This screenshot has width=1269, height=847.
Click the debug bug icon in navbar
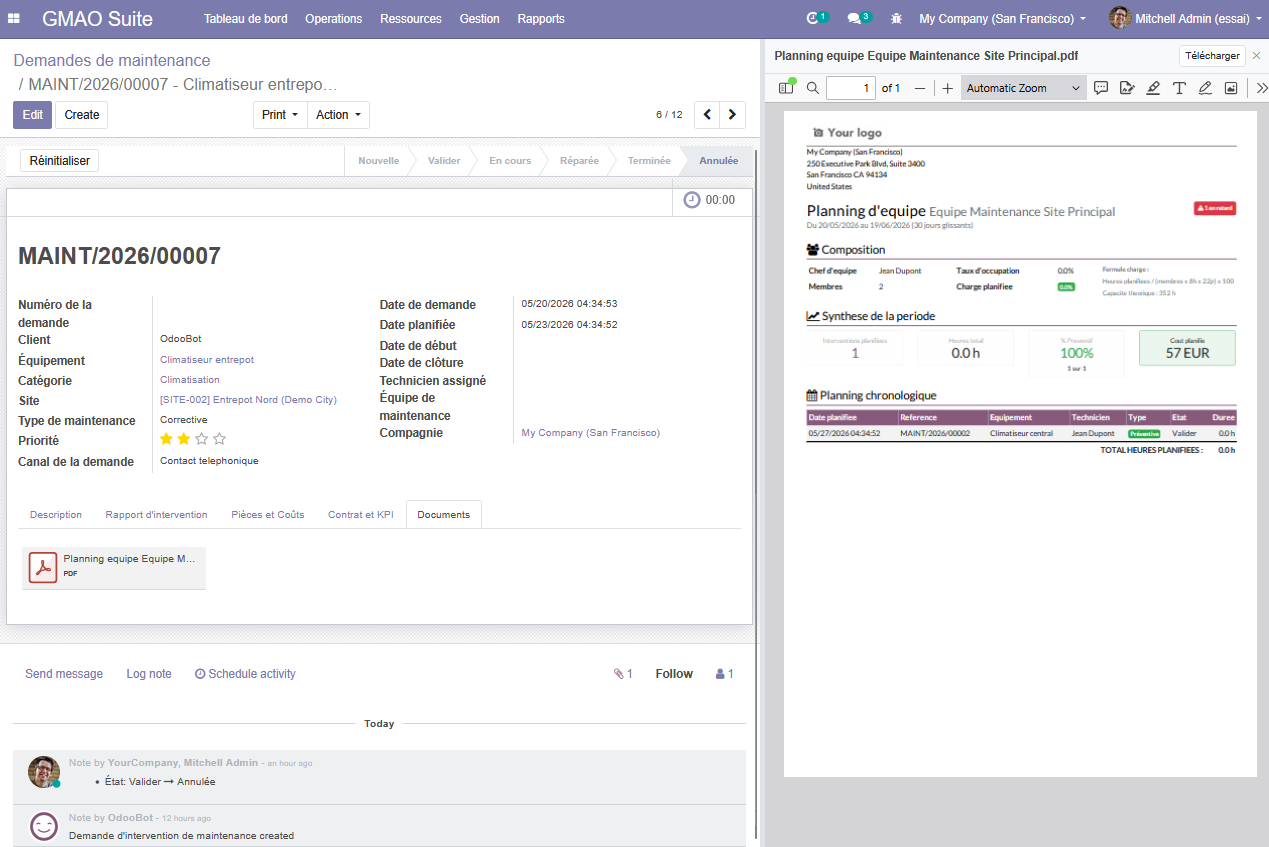pyautogui.click(x=896, y=19)
